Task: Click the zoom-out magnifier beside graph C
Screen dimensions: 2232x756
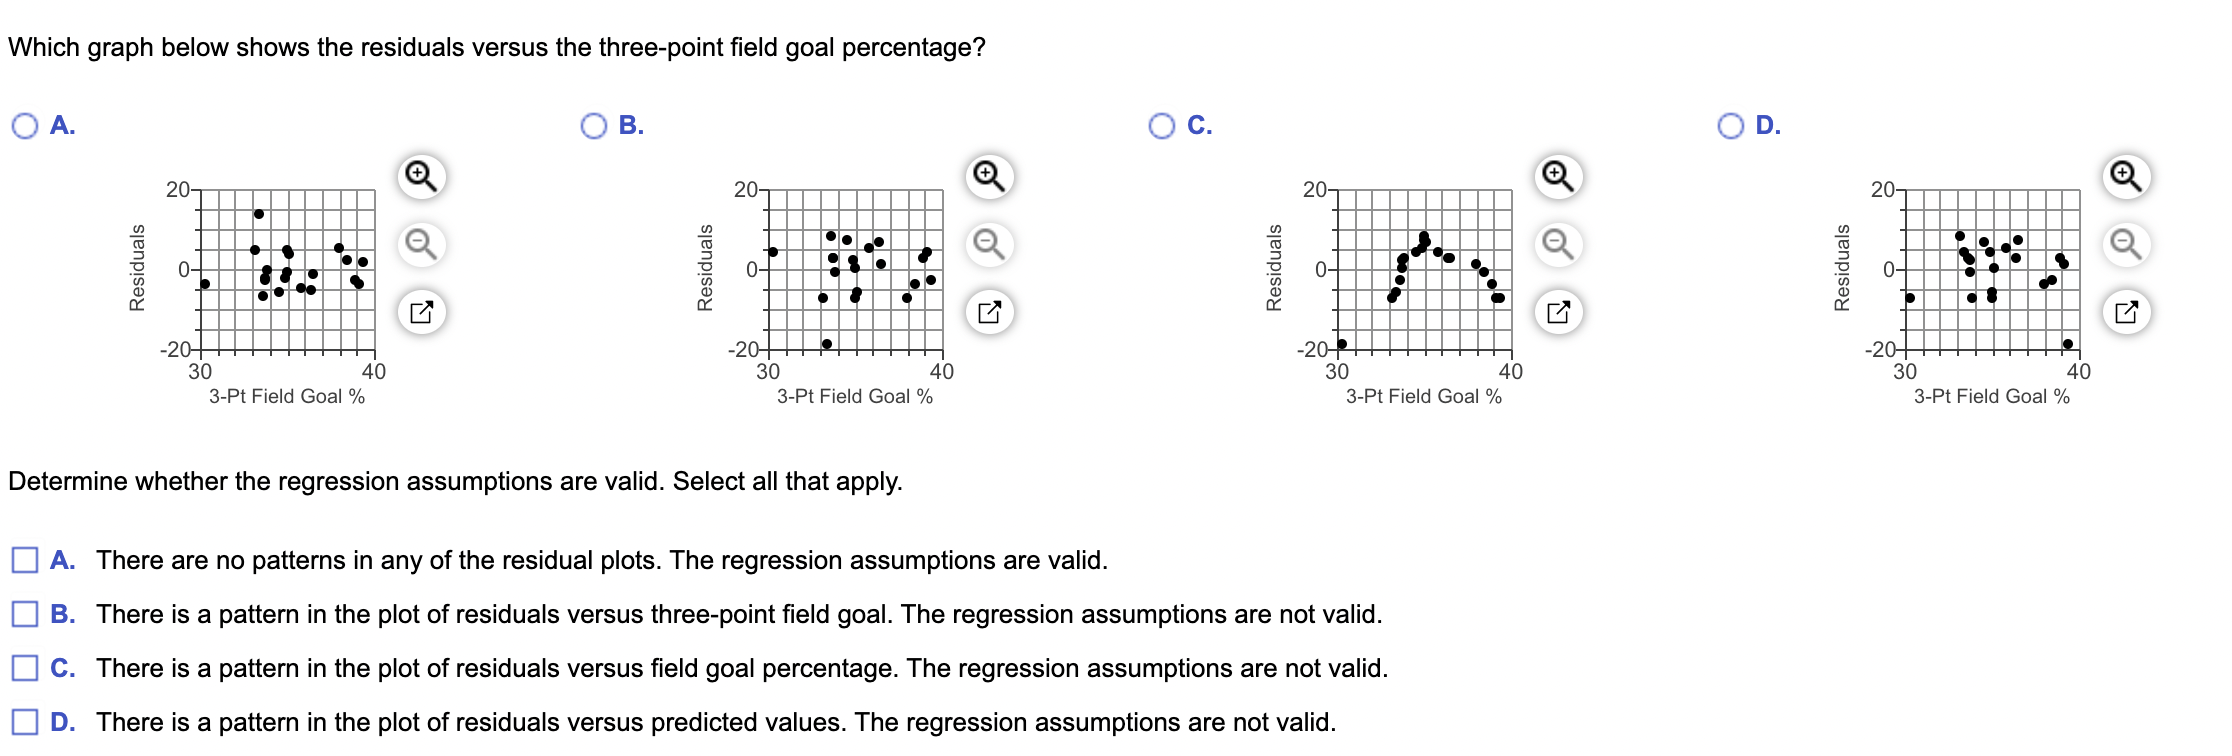Action: [1555, 244]
